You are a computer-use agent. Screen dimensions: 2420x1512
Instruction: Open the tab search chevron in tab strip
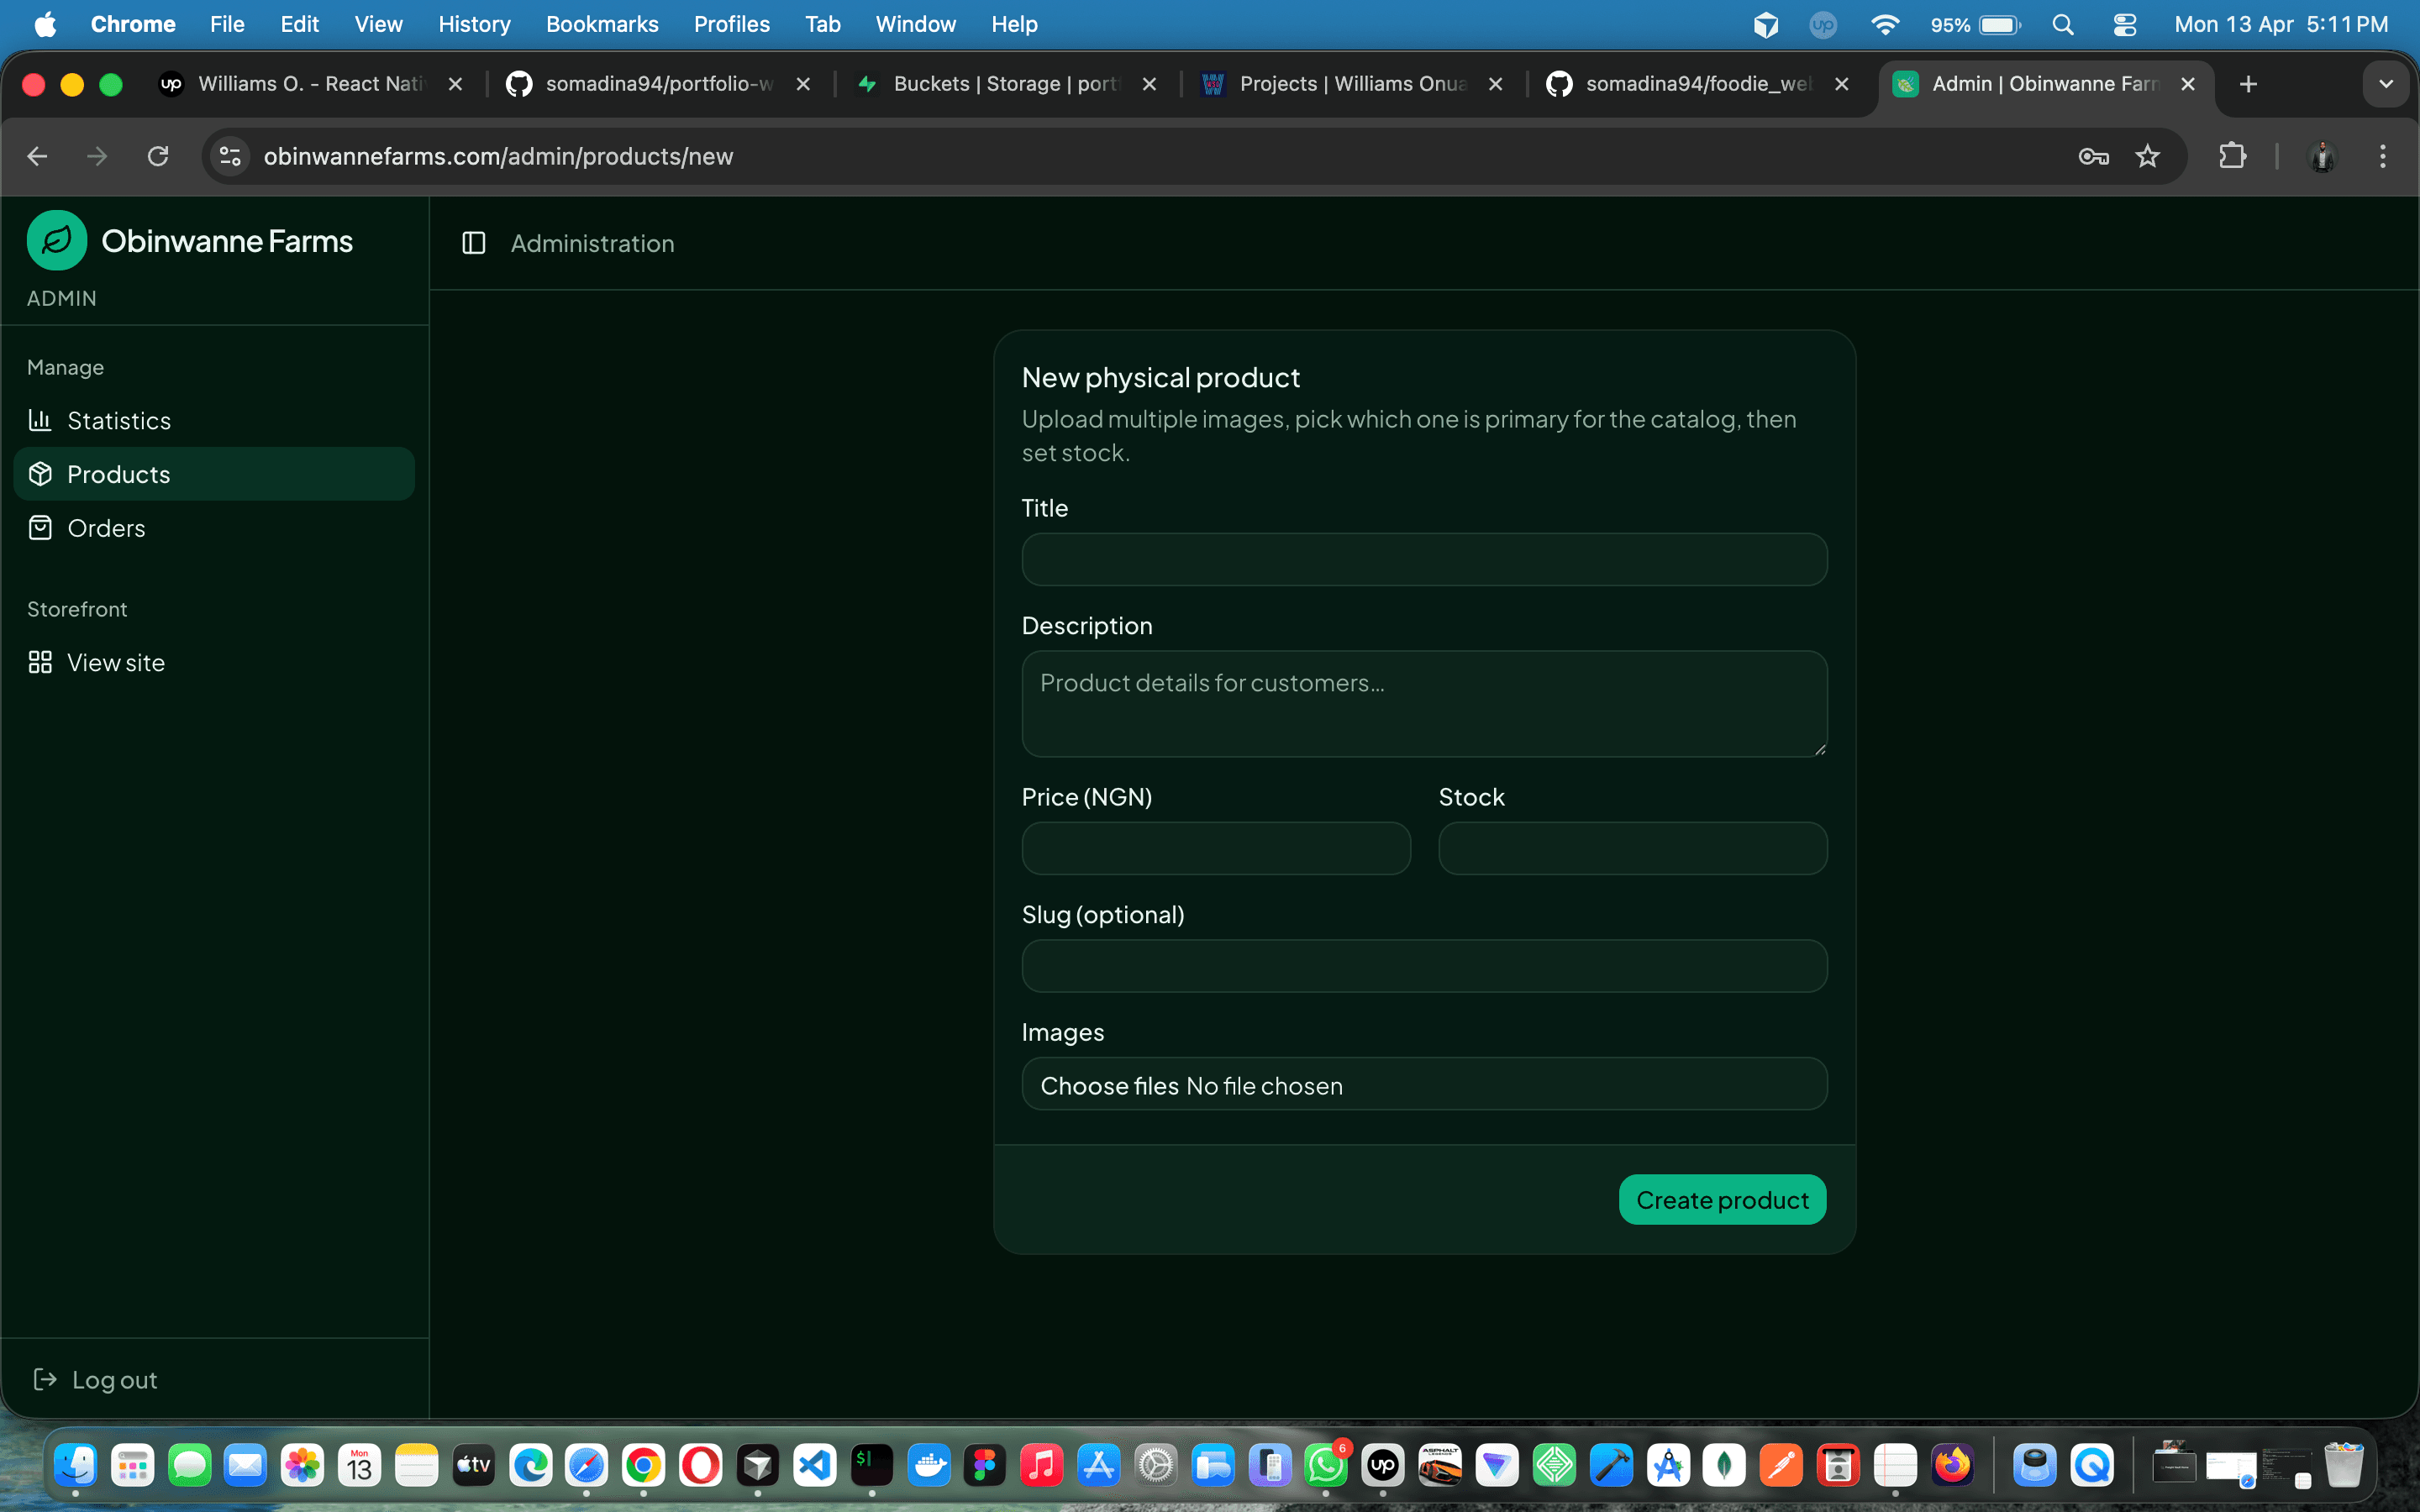coord(2387,84)
